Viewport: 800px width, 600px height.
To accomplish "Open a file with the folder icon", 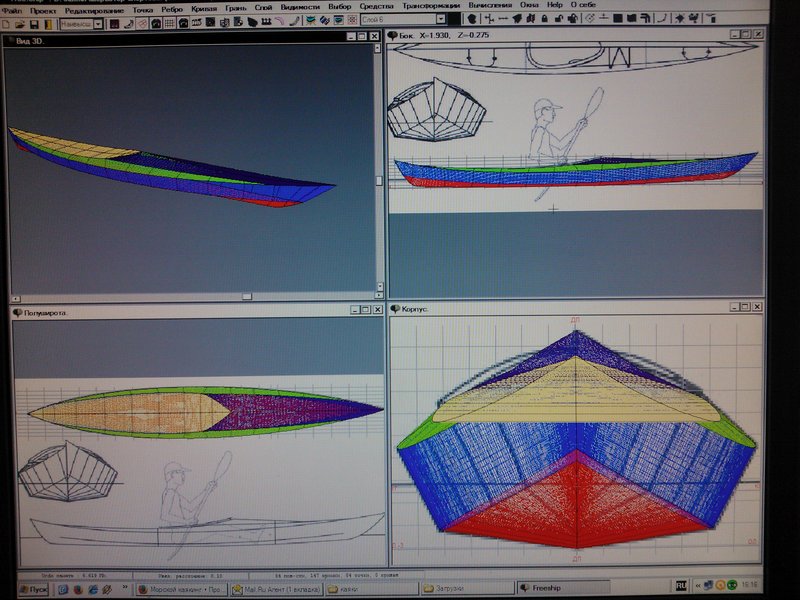I will 19,24.
